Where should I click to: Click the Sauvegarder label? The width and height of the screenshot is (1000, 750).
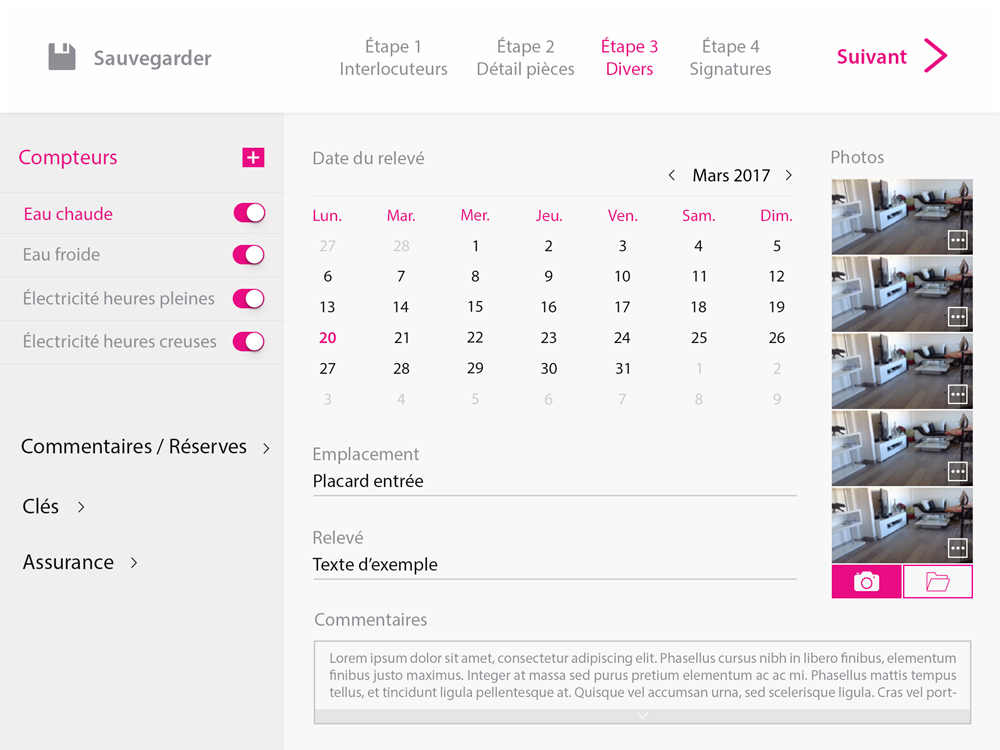(152, 58)
